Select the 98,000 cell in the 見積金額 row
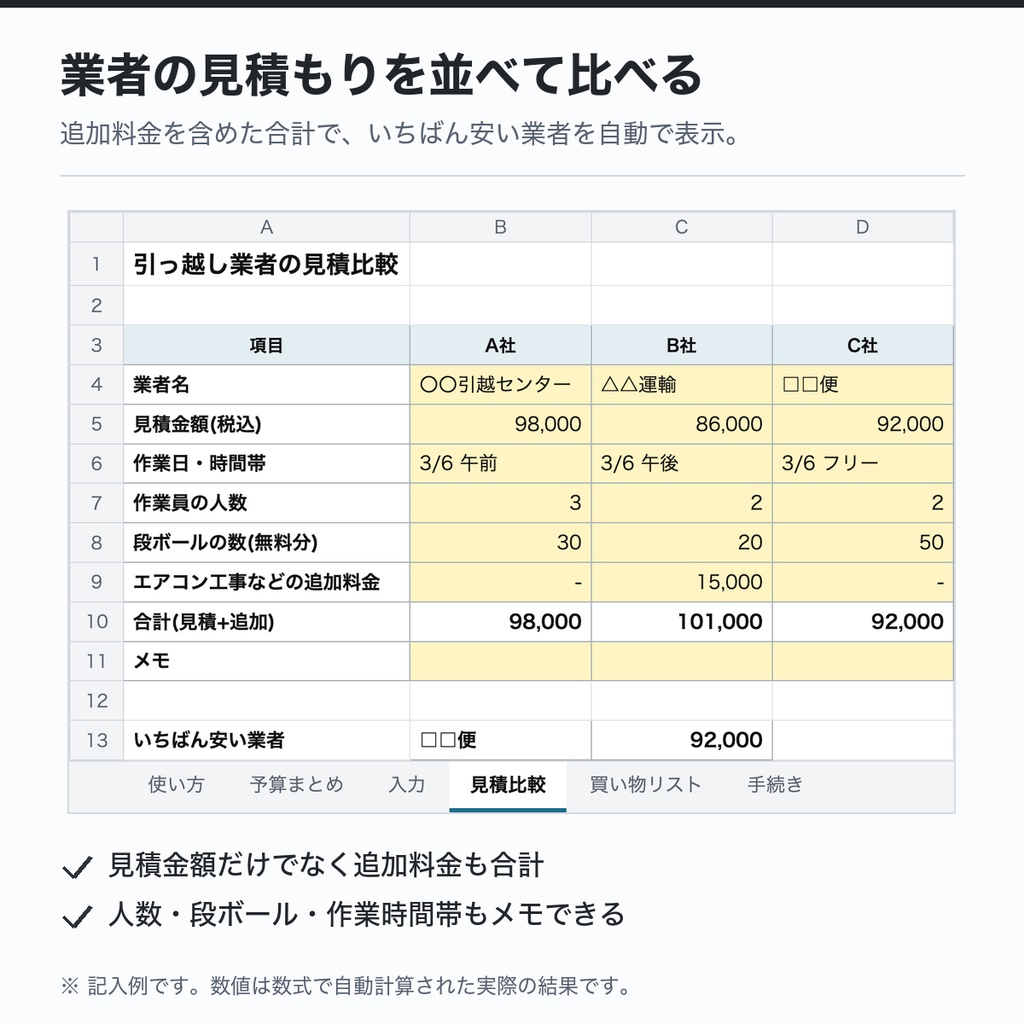This screenshot has width=1024, height=1024. [500, 424]
